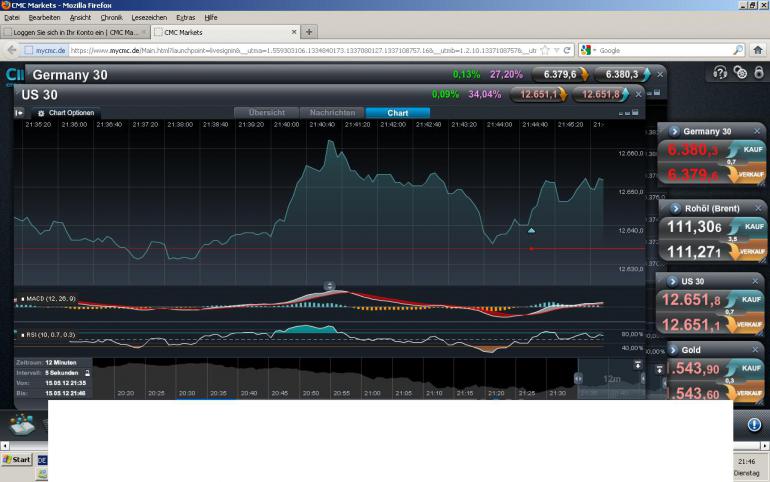Click US 30 header buy price 12.651,8

601,94
